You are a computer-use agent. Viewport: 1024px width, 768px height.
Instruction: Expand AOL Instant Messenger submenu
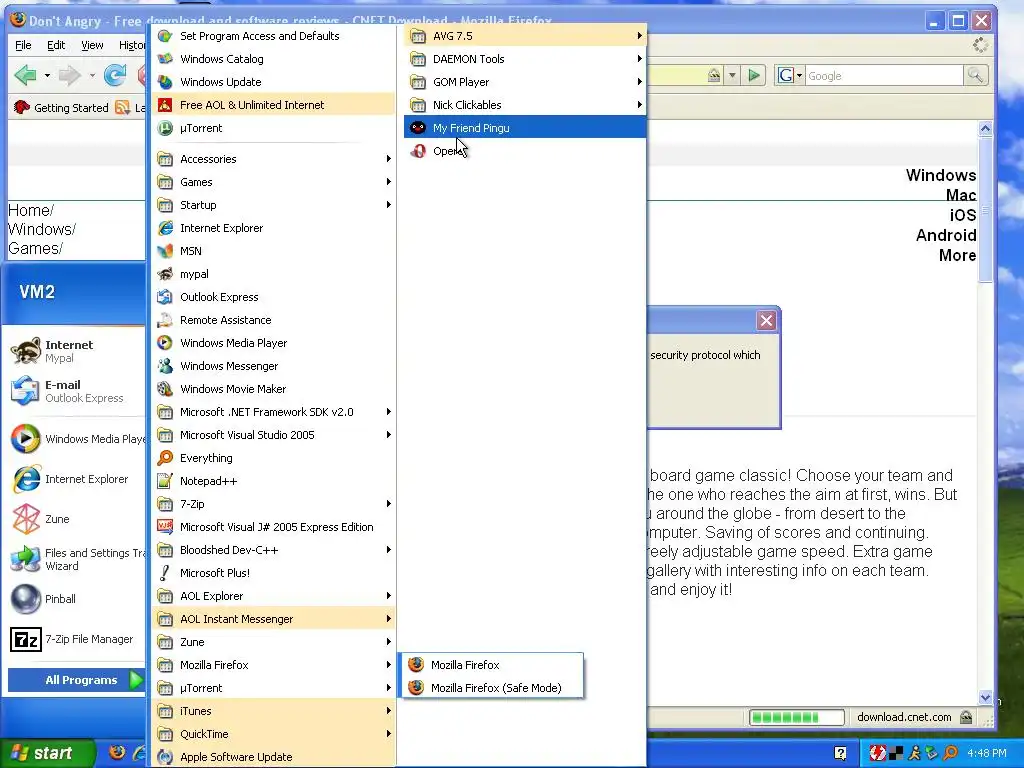[x=275, y=619]
